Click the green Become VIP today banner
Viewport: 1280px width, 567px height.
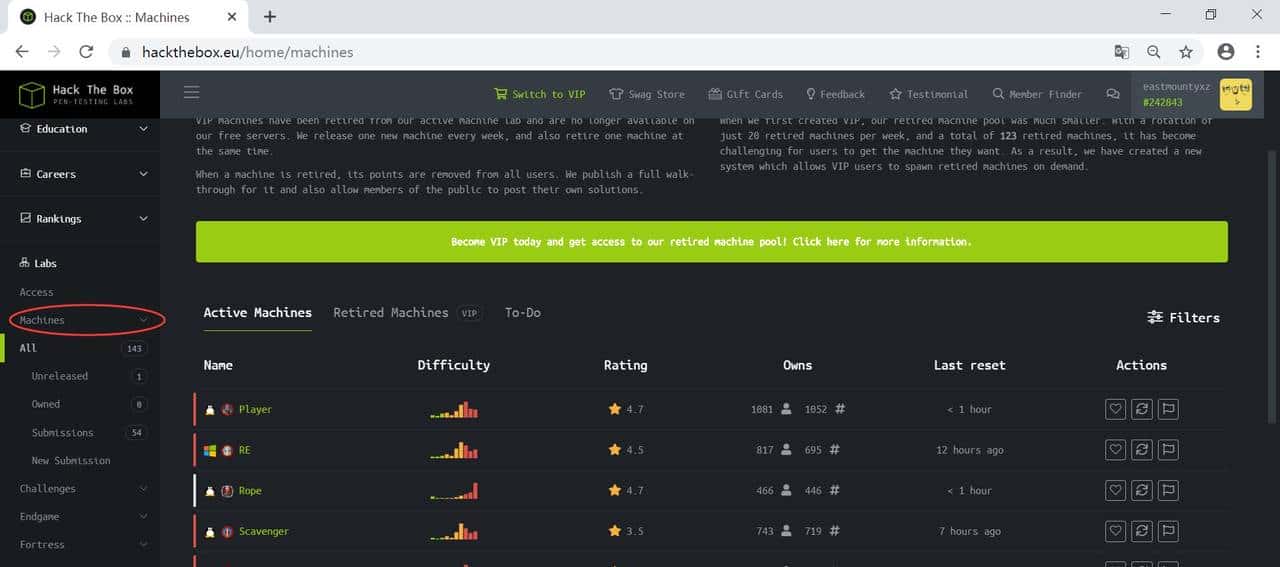pos(711,242)
